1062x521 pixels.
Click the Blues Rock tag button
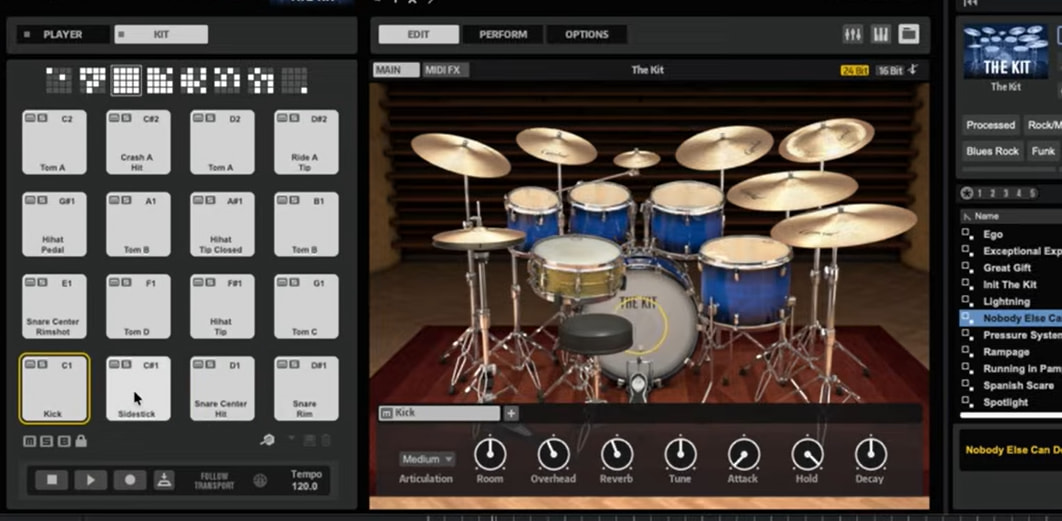tap(992, 151)
